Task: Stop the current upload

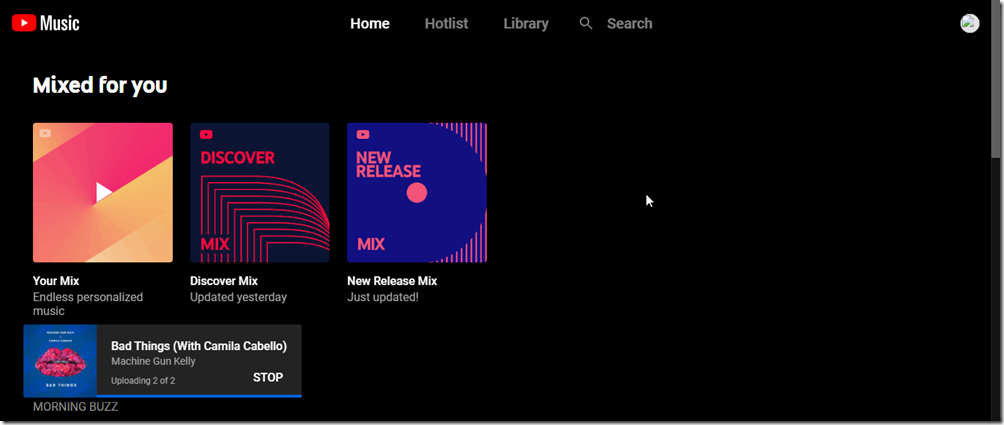Action: (268, 378)
